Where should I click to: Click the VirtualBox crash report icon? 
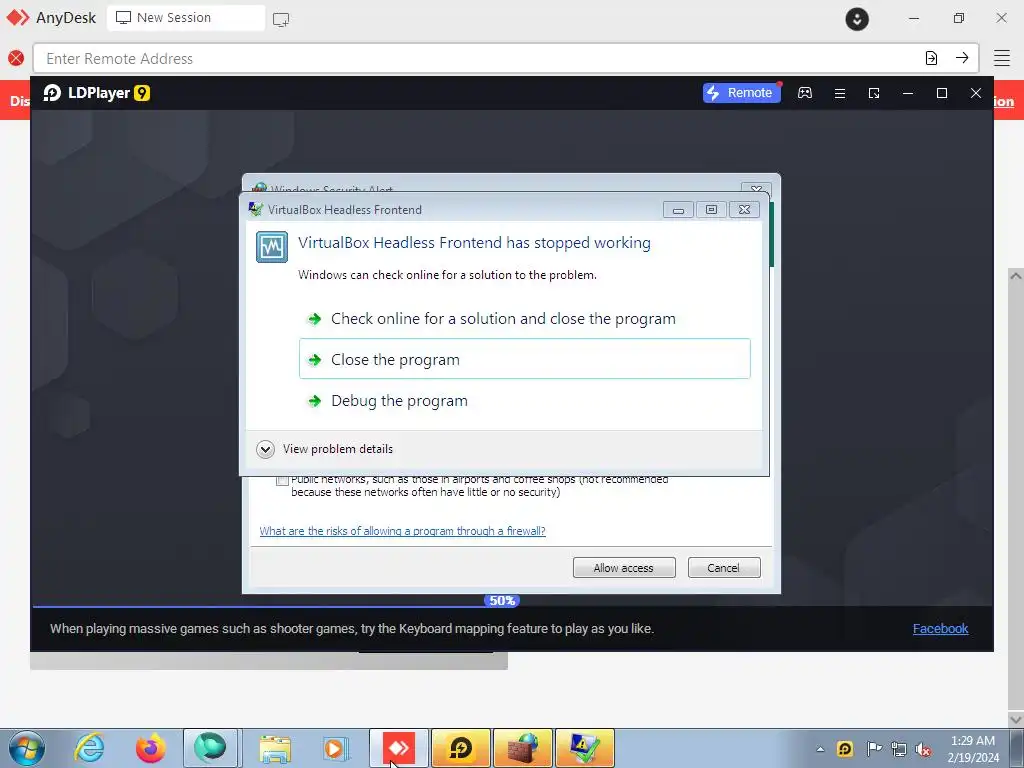point(272,247)
